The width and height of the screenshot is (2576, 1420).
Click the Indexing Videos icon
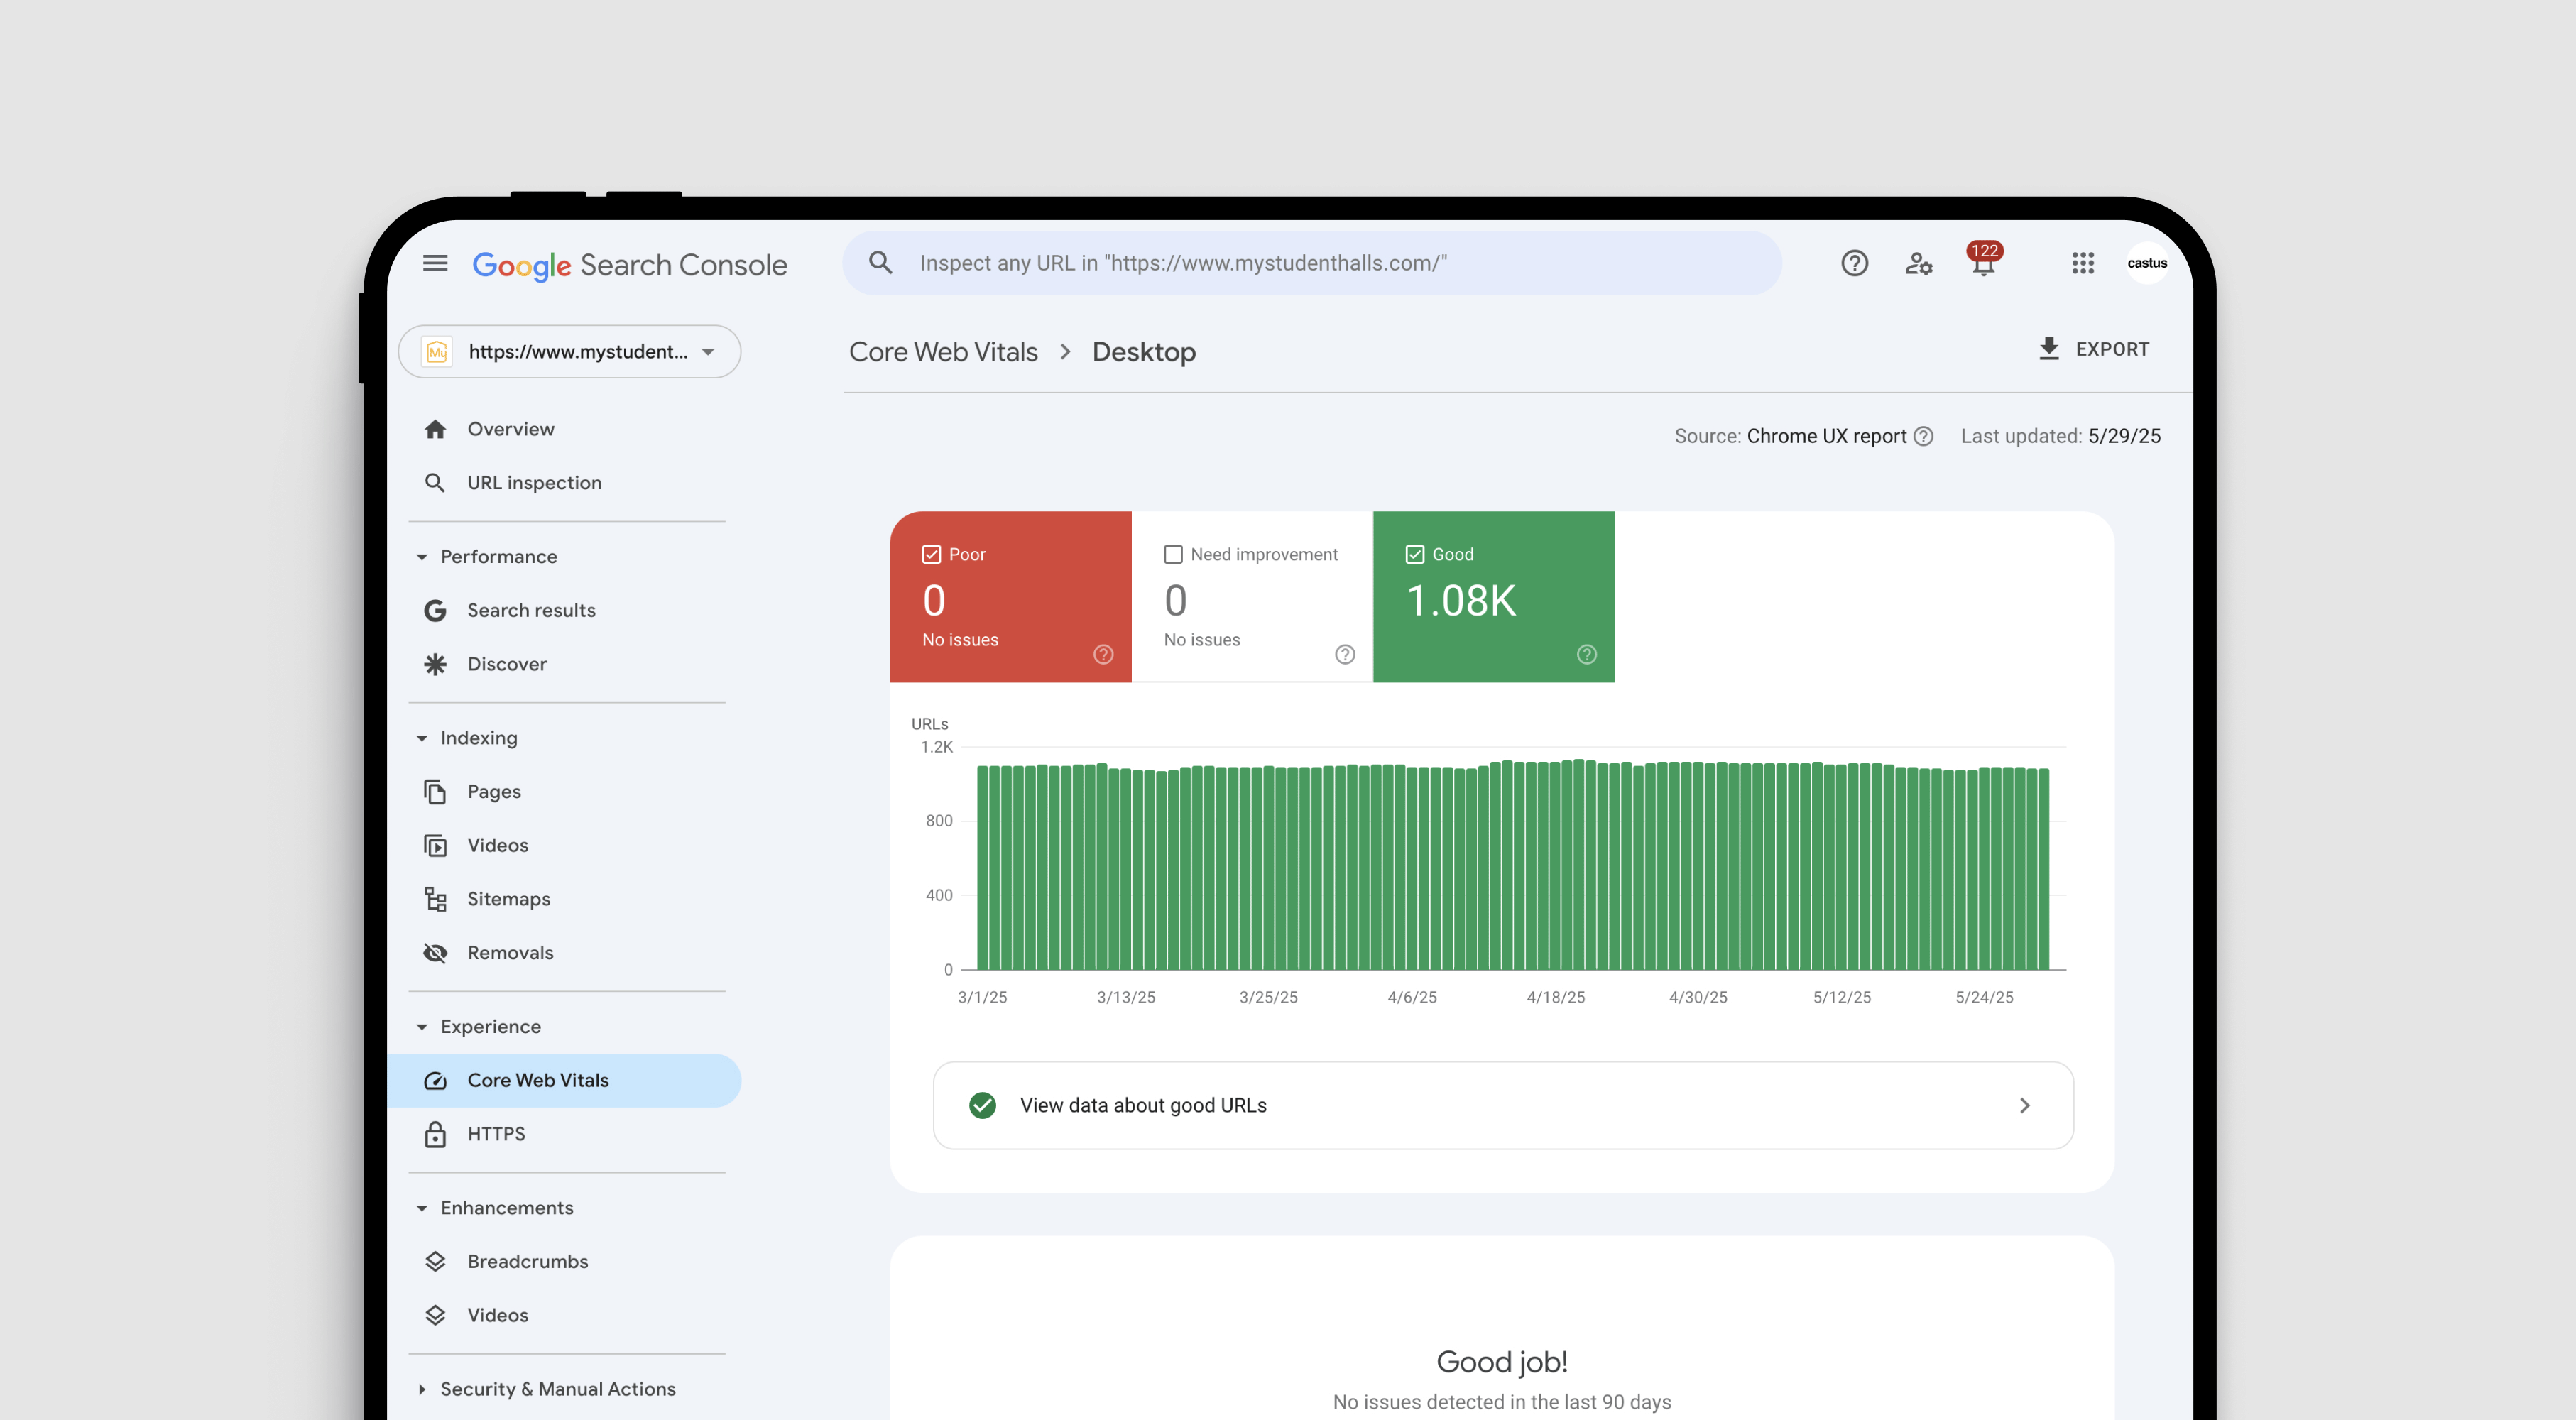pos(435,845)
